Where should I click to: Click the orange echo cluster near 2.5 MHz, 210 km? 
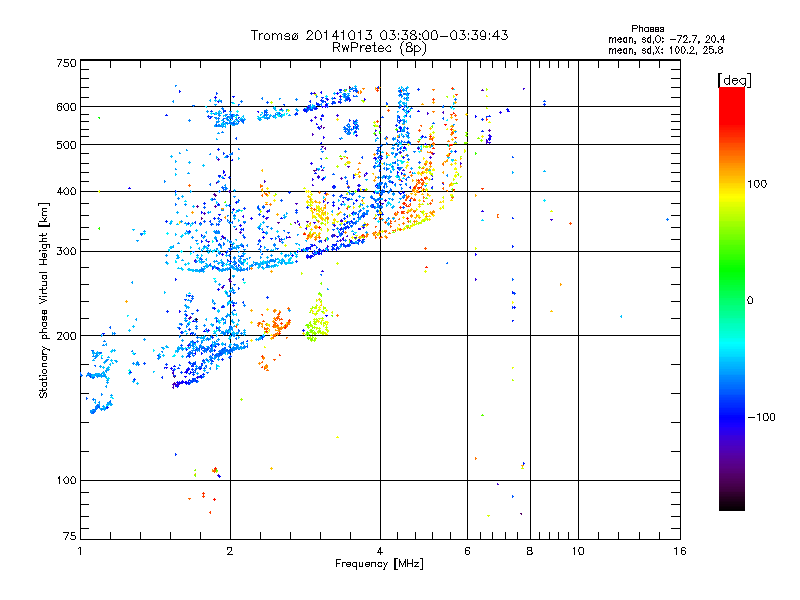pyautogui.click(x=274, y=323)
